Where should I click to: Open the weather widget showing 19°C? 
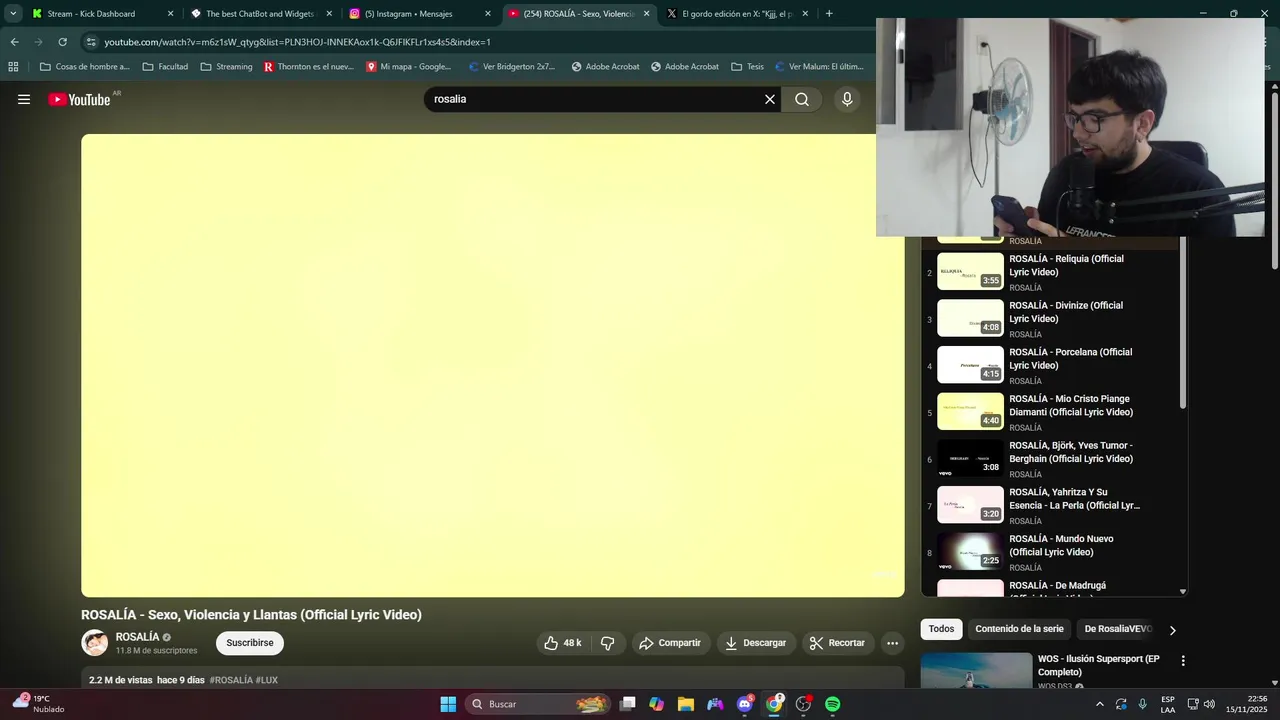coord(38,704)
